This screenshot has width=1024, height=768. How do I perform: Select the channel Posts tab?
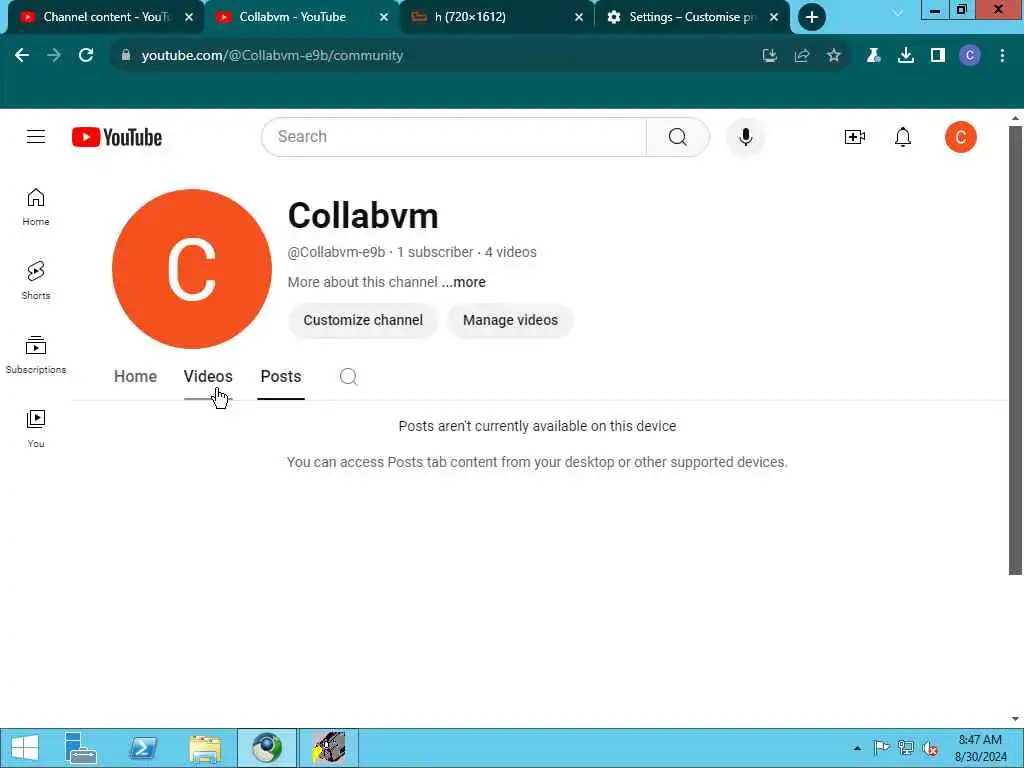pyautogui.click(x=281, y=376)
